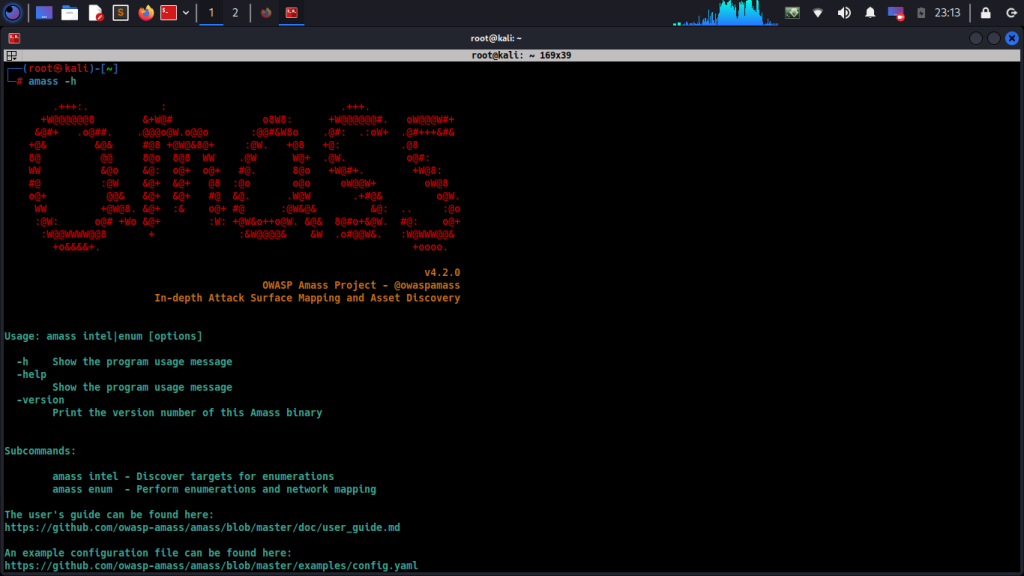The height and width of the screenshot is (576, 1024).
Task: Show notifications via the bell icon
Action: click(x=870, y=12)
